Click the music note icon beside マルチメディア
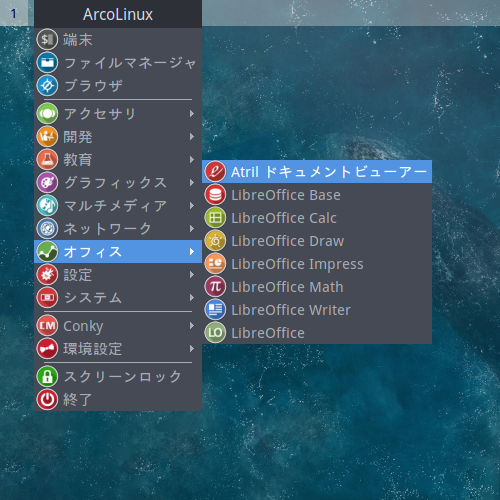Screen dimensions: 500x500 tap(47, 205)
